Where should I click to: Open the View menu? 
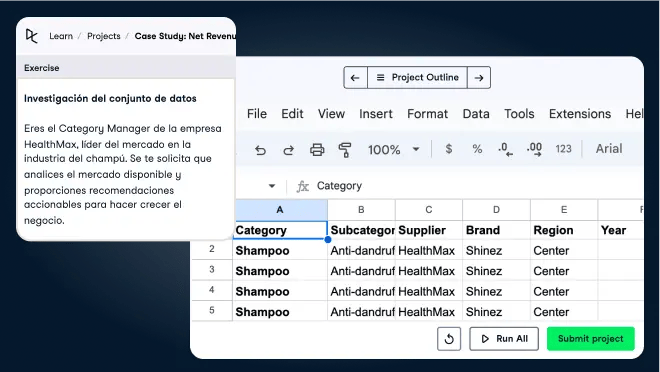[x=331, y=114]
